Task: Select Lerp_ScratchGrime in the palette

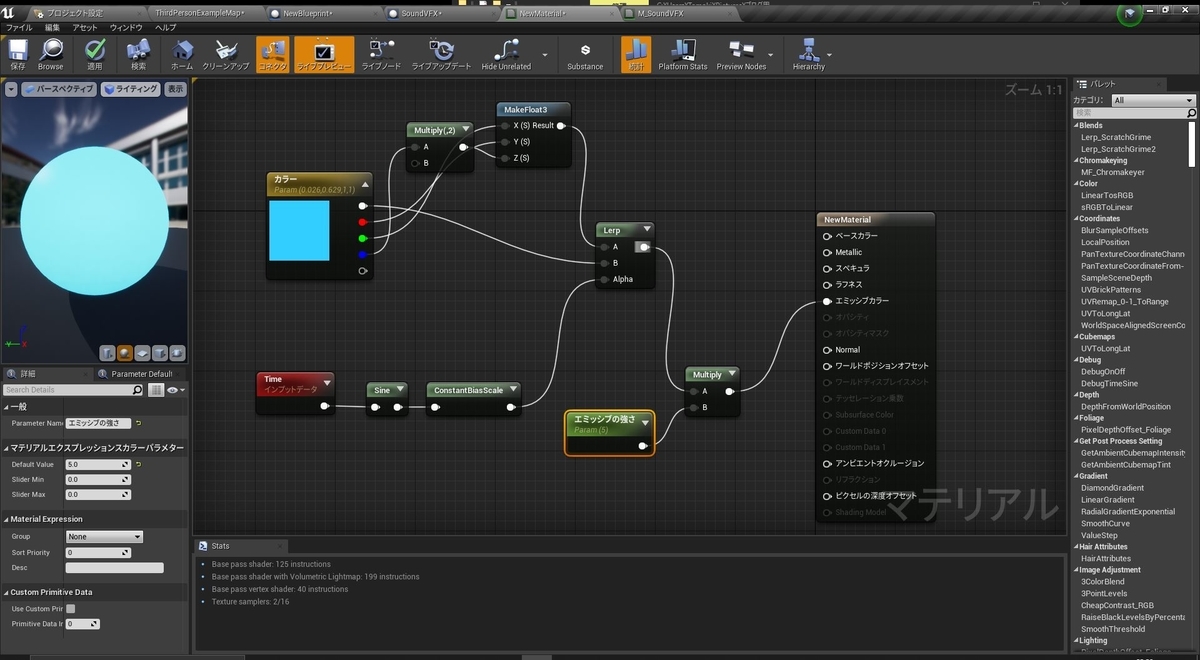Action: click(x=1116, y=137)
